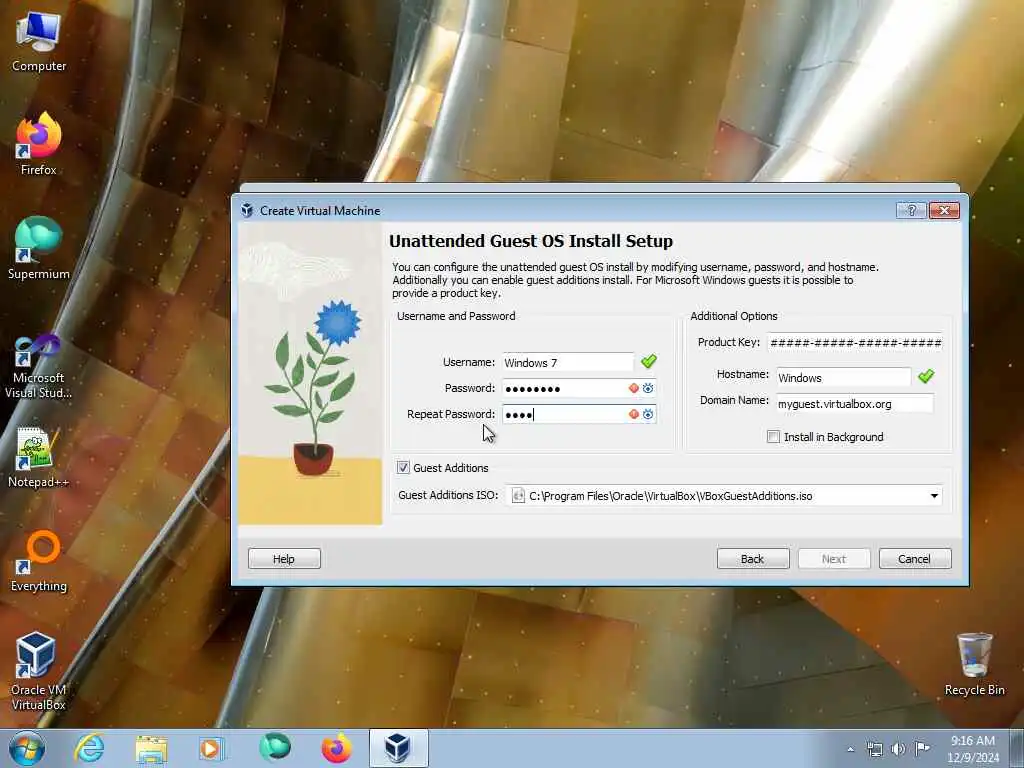Click the VirtualBox icon in dialog title bar
Image resolution: width=1024 pixels, height=768 pixels.
(x=247, y=210)
